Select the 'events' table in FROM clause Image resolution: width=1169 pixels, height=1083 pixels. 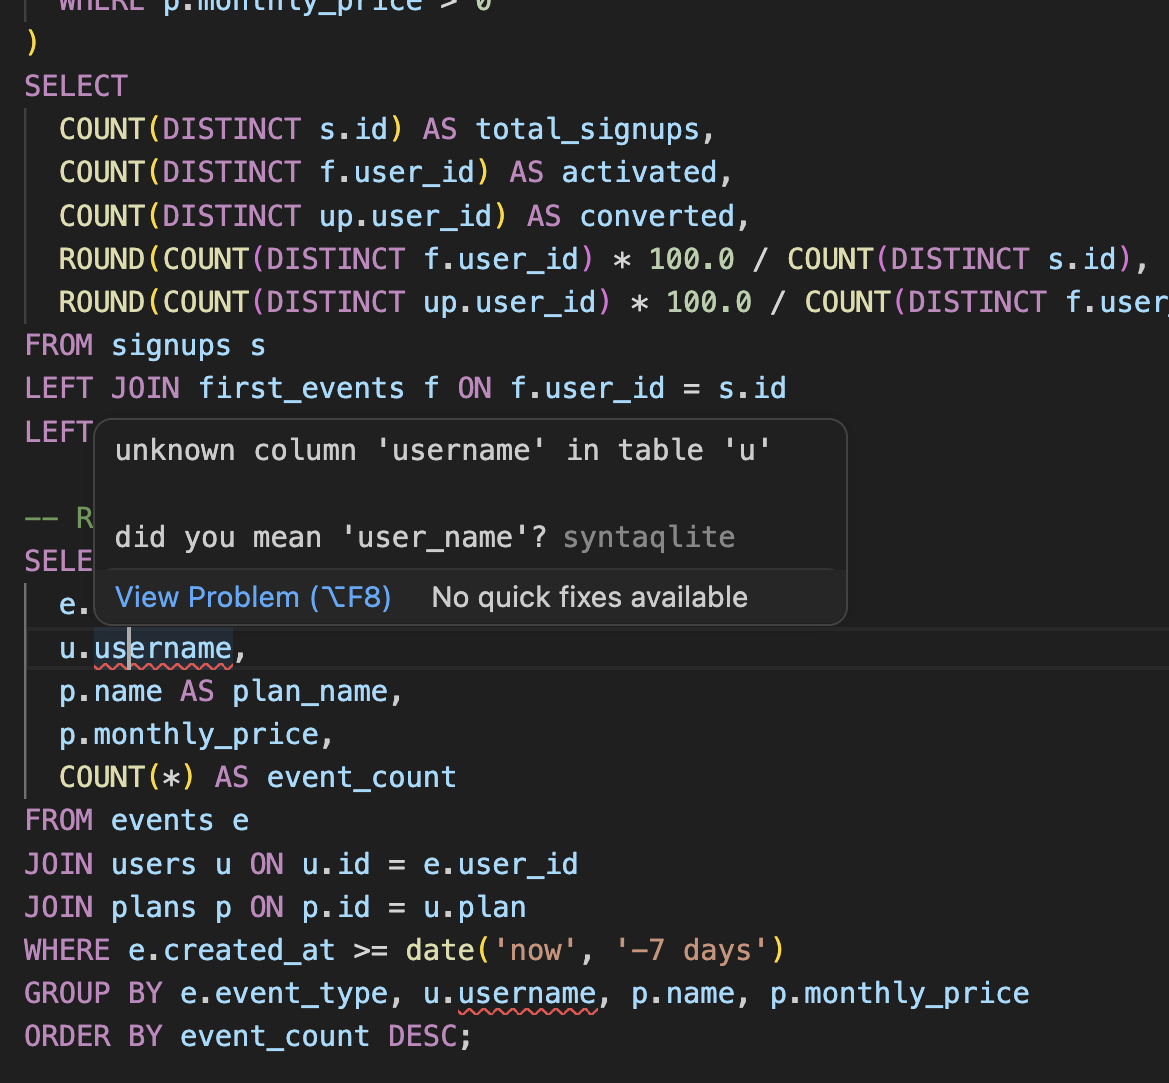pyautogui.click(x=162, y=819)
